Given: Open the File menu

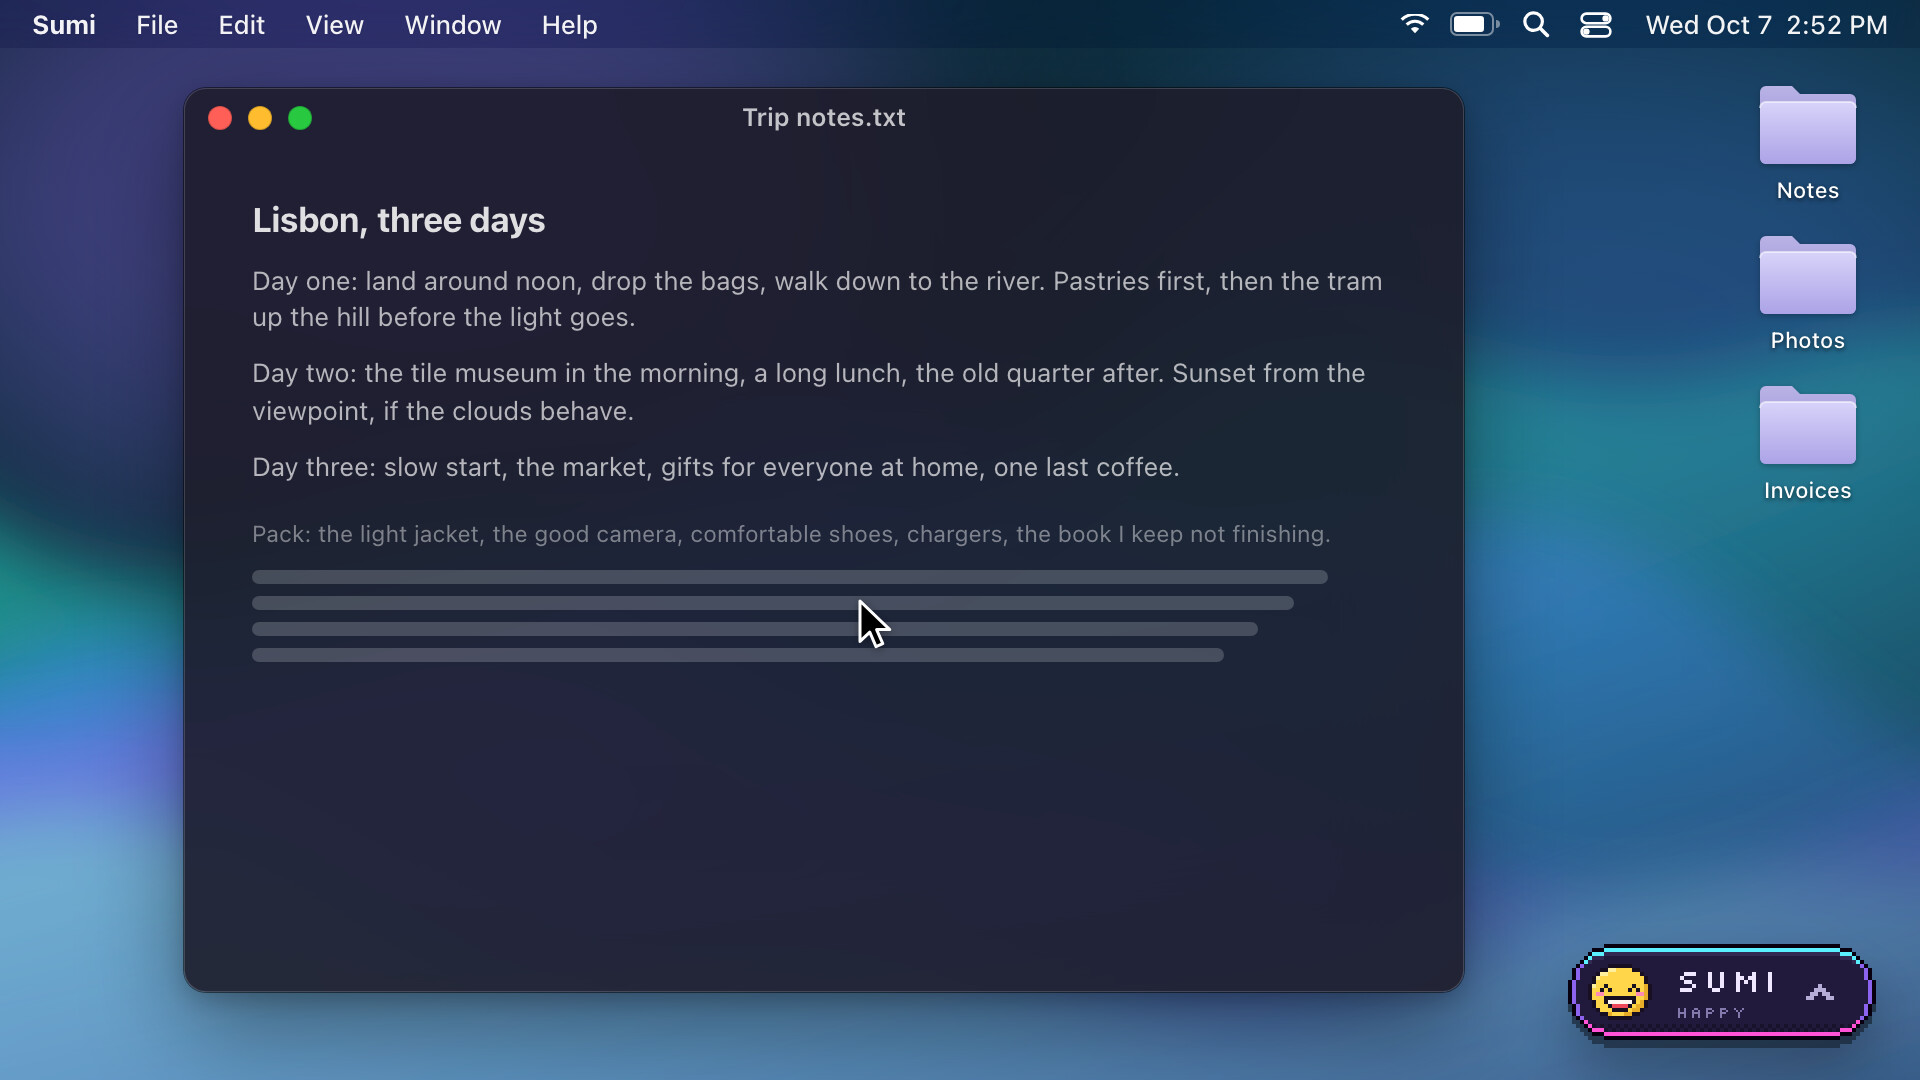Looking at the screenshot, I should pos(157,25).
